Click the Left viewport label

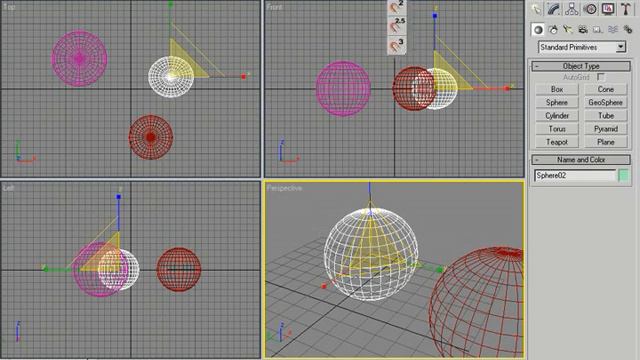click(x=8, y=188)
